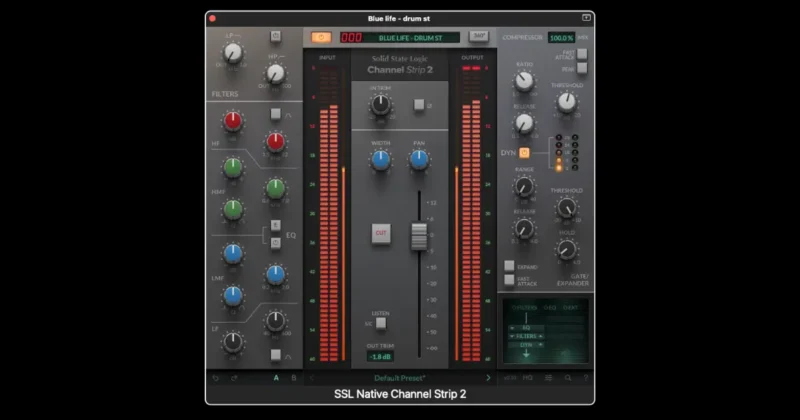
Task: Toggle the HF bell shape button
Action: [276, 114]
